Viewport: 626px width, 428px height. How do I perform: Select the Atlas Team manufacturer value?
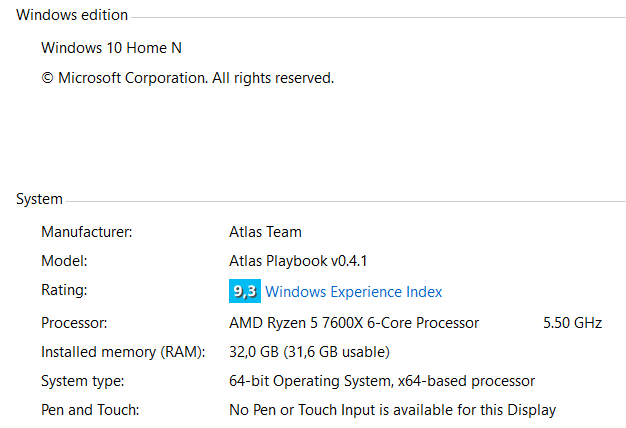(x=265, y=232)
